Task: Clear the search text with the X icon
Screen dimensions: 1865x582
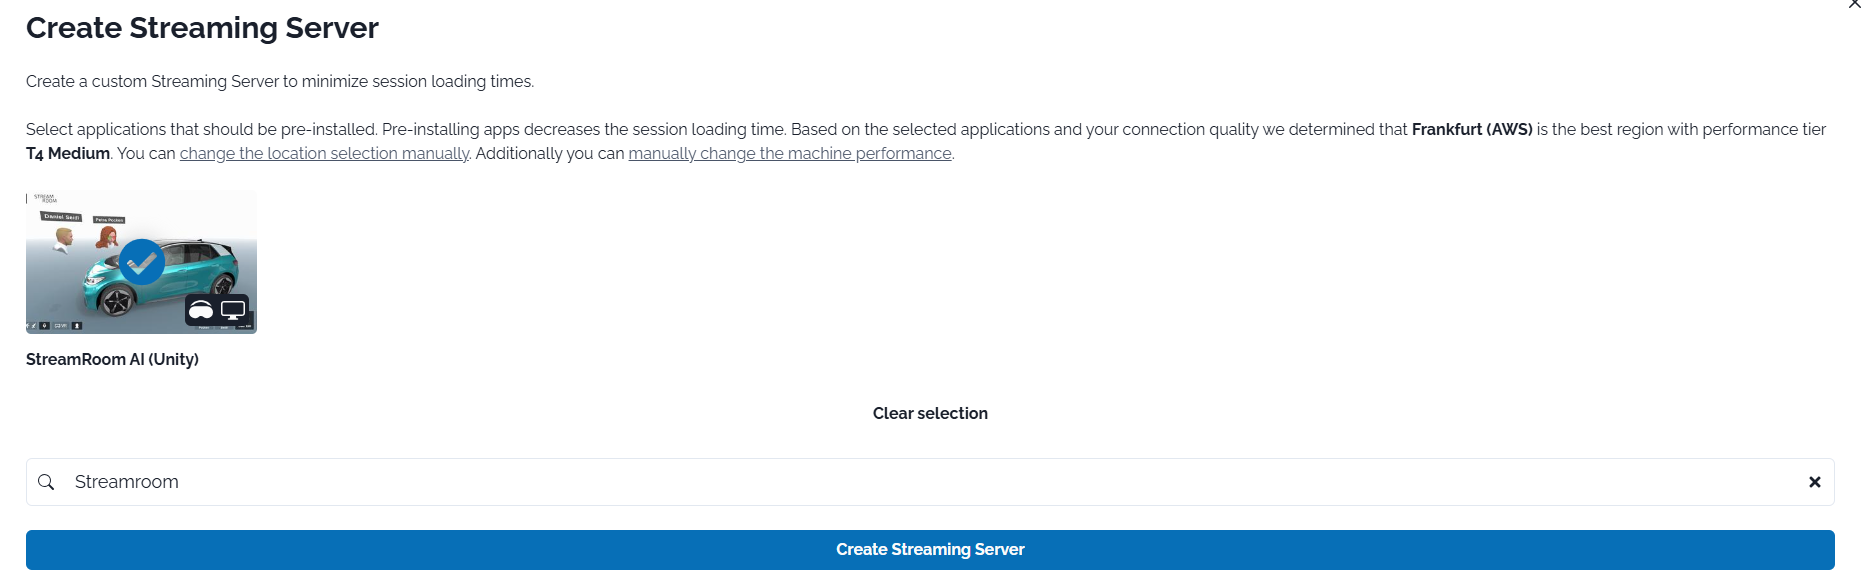Action: pos(1814,482)
